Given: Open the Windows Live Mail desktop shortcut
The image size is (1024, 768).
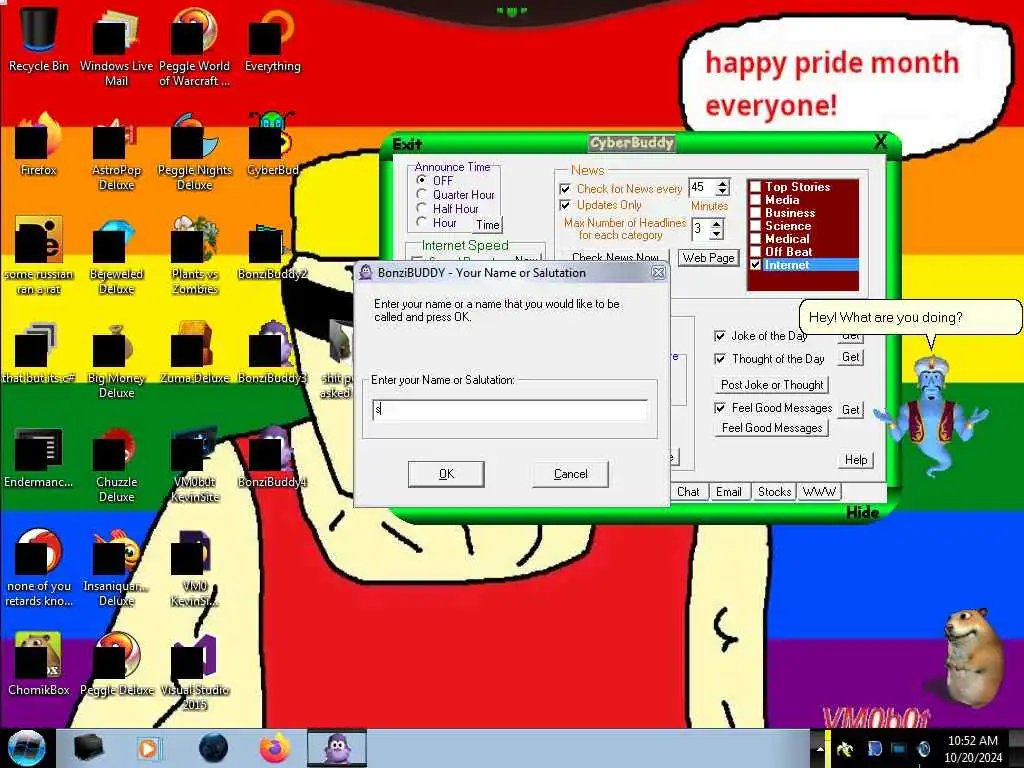Looking at the screenshot, I should (x=116, y=47).
